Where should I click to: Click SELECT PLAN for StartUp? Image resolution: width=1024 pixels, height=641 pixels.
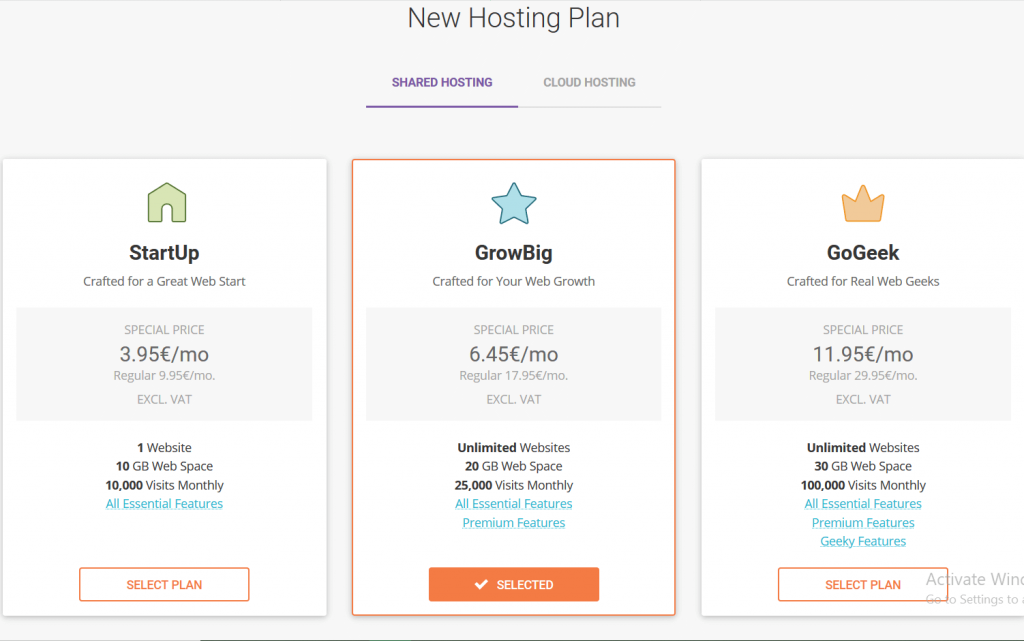[164, 584]
